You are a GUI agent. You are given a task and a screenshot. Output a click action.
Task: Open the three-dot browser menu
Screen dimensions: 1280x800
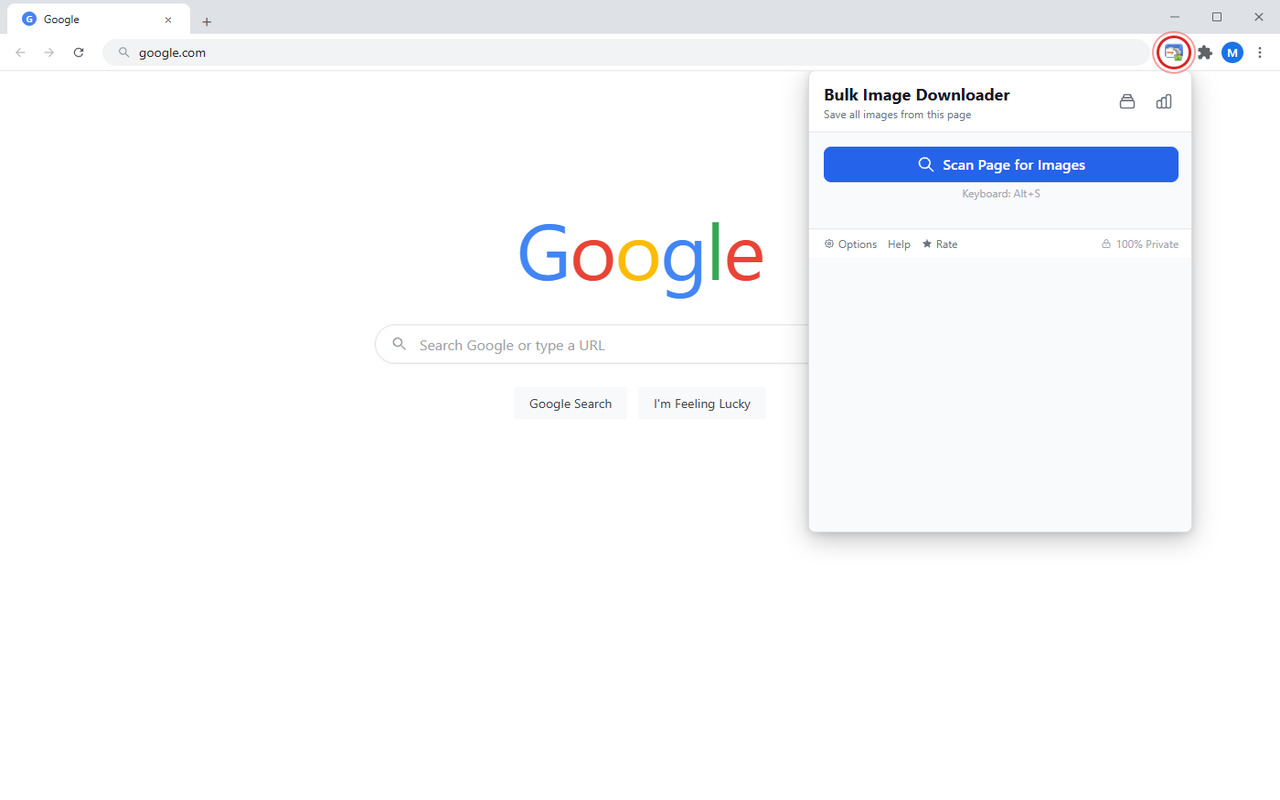(1260, 52)
